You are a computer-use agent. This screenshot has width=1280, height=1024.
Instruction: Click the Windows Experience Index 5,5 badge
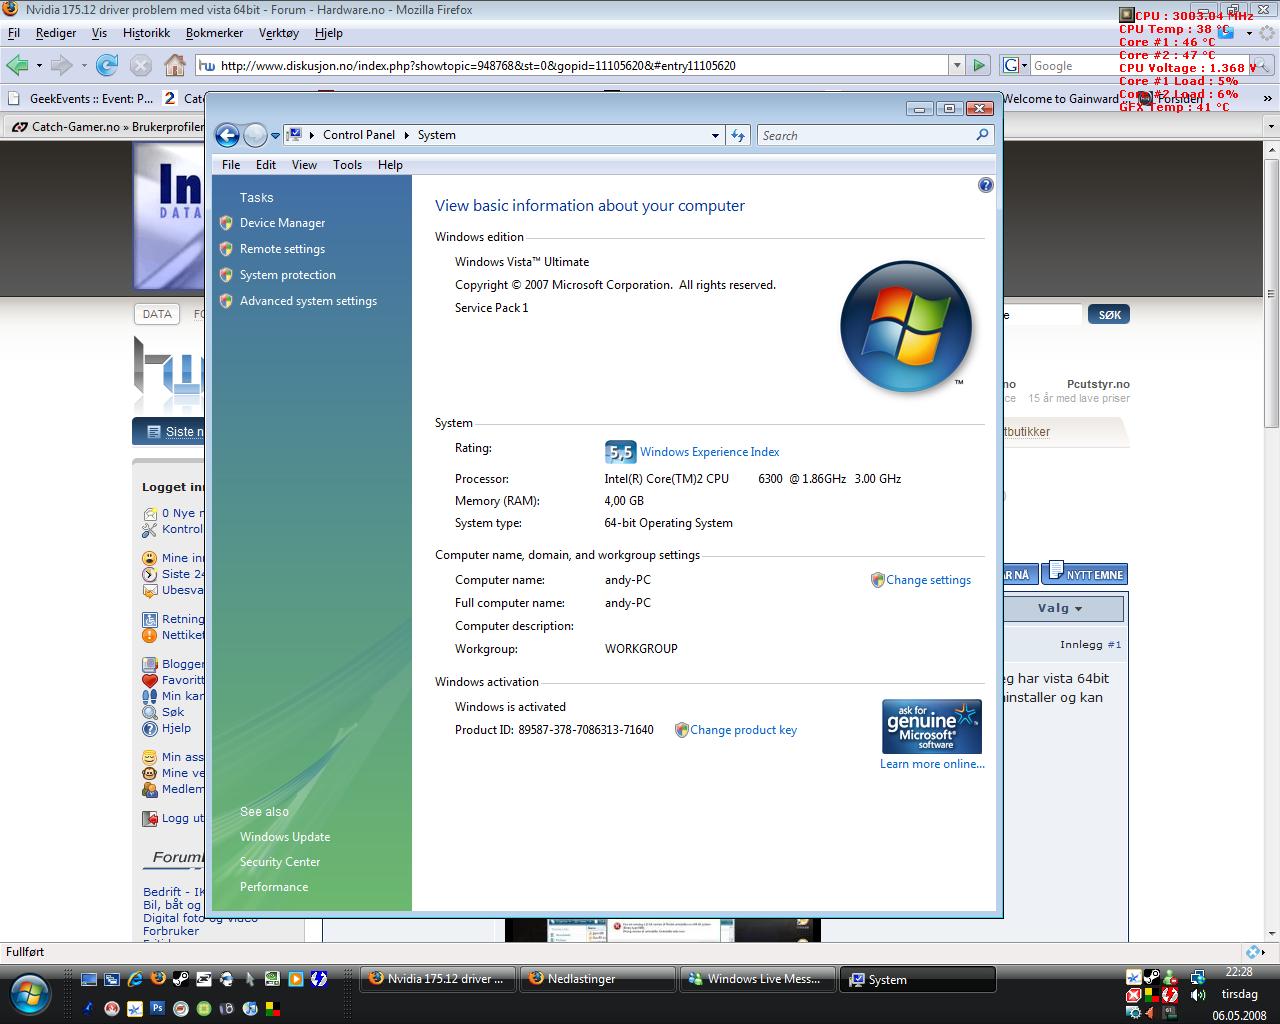click(620, 452)
